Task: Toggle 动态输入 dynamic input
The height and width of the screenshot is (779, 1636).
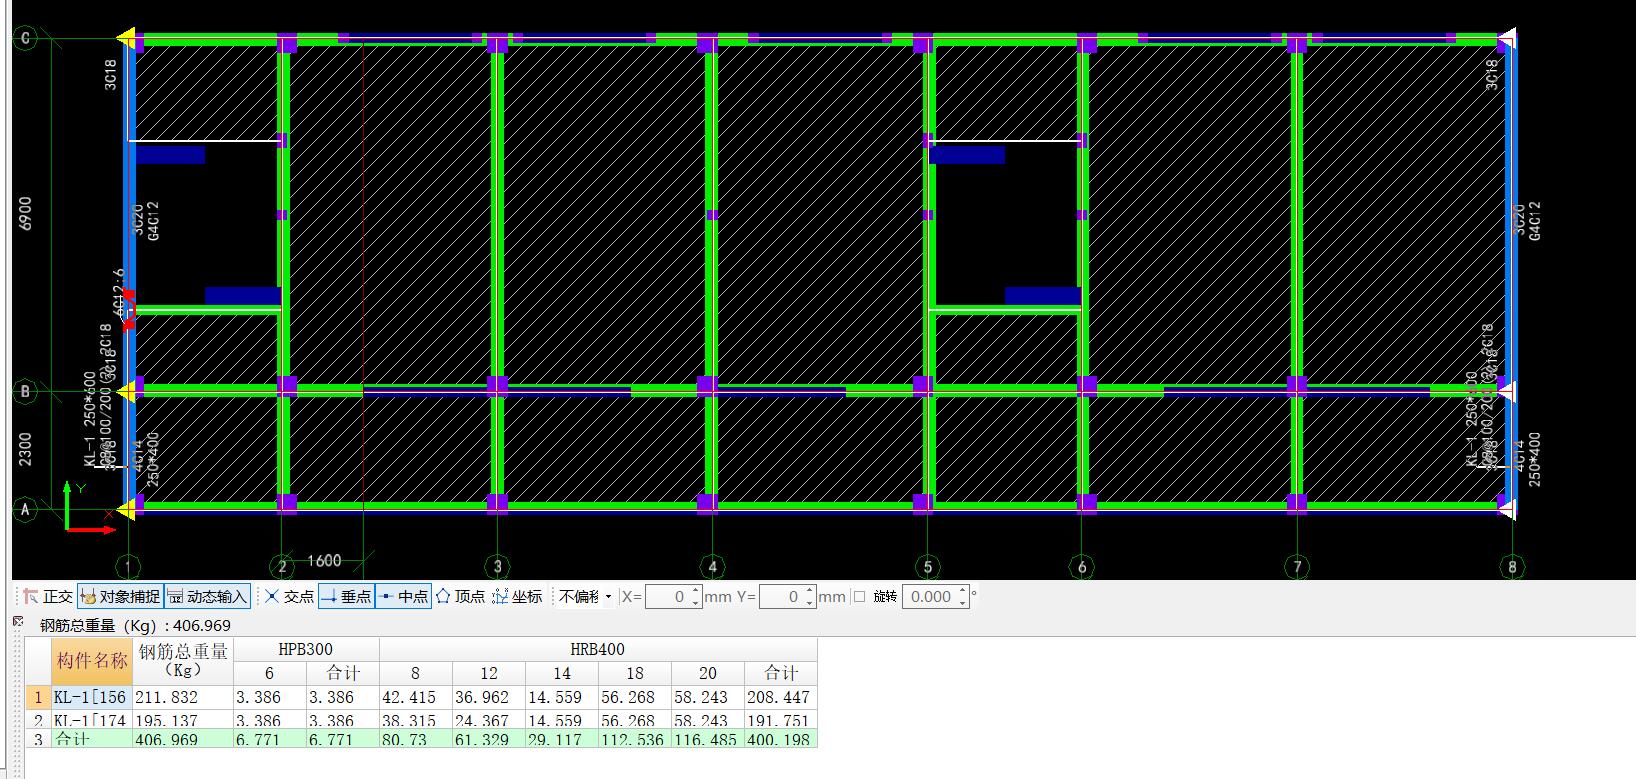Action: pyautogui.click(x=207, y=597)
